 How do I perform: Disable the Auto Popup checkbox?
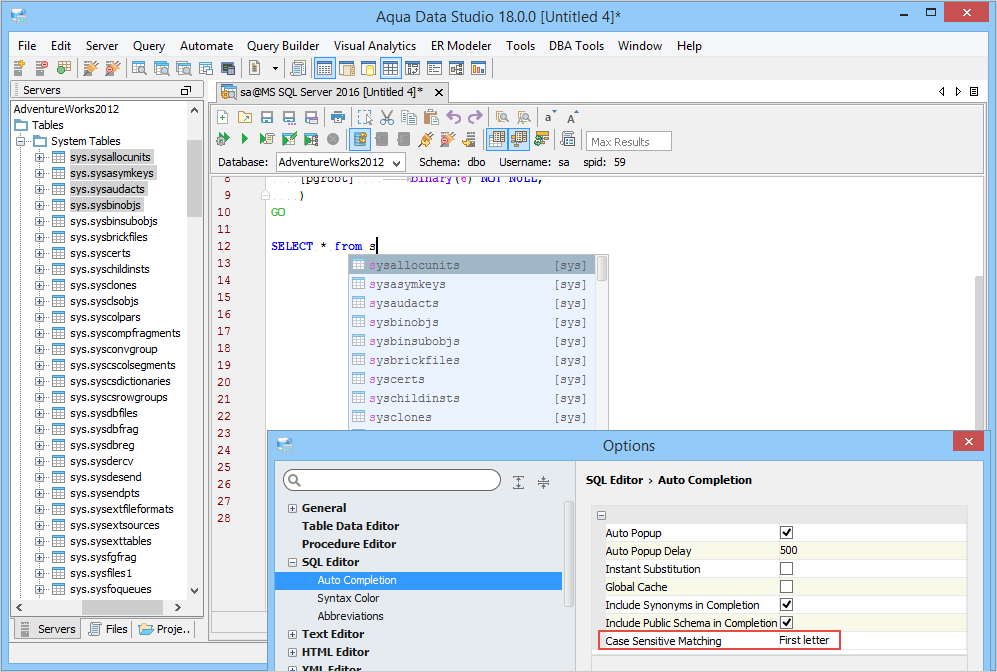tap(786, 533)
